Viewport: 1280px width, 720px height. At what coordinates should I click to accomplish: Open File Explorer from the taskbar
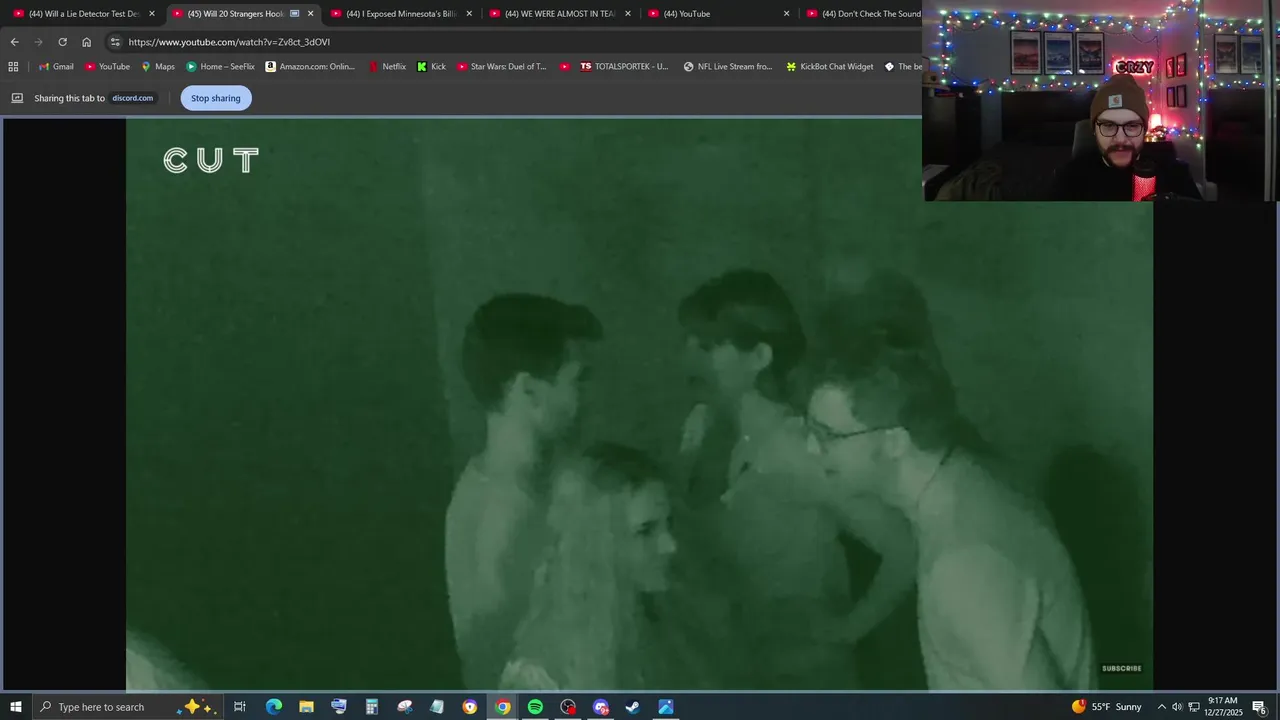[306, 707]
